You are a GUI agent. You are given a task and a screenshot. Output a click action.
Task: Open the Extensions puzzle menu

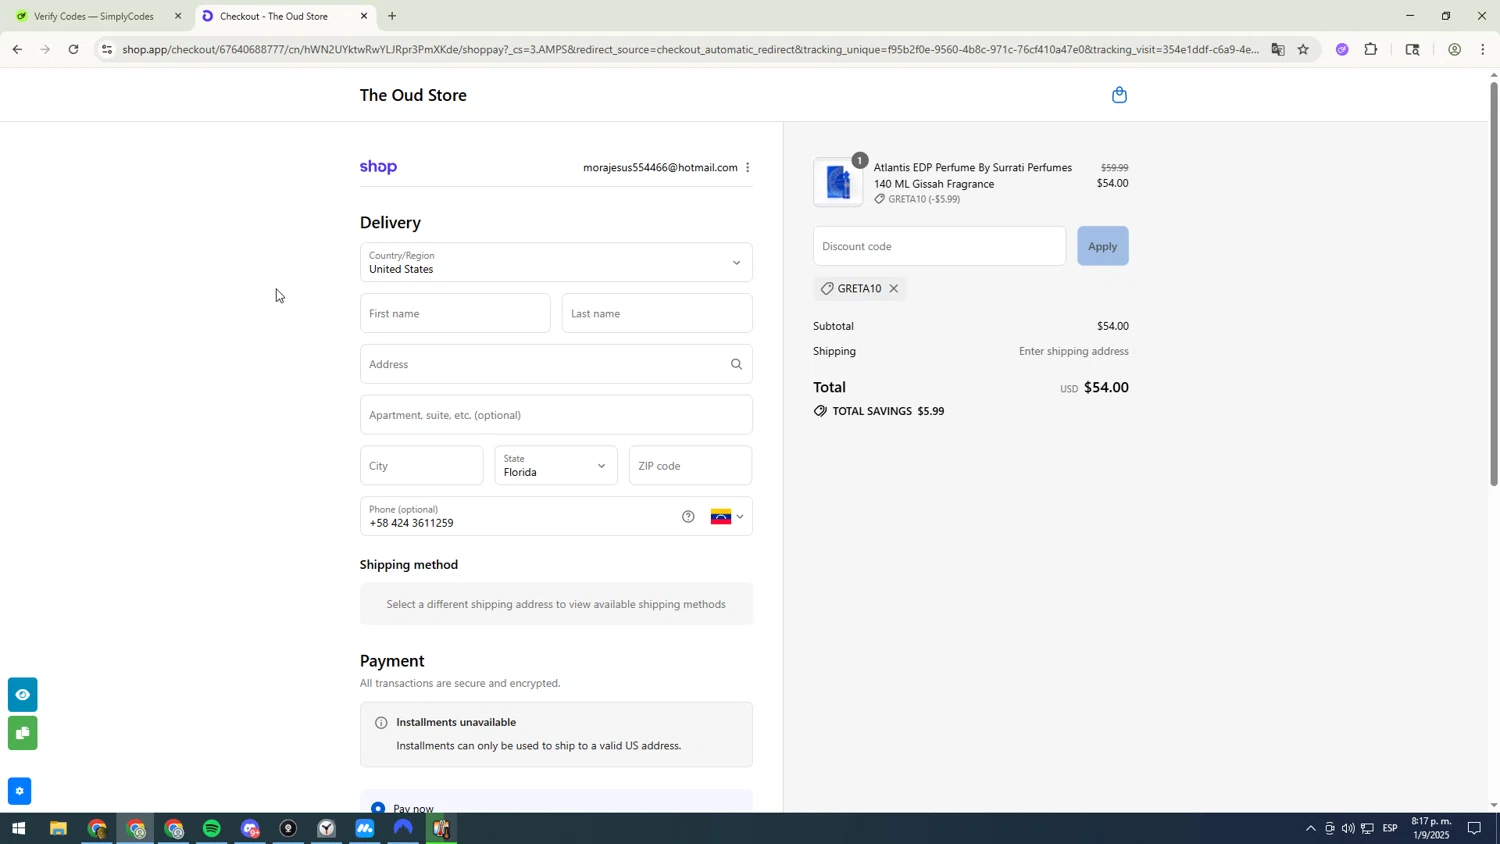[x=1371, y=49]
